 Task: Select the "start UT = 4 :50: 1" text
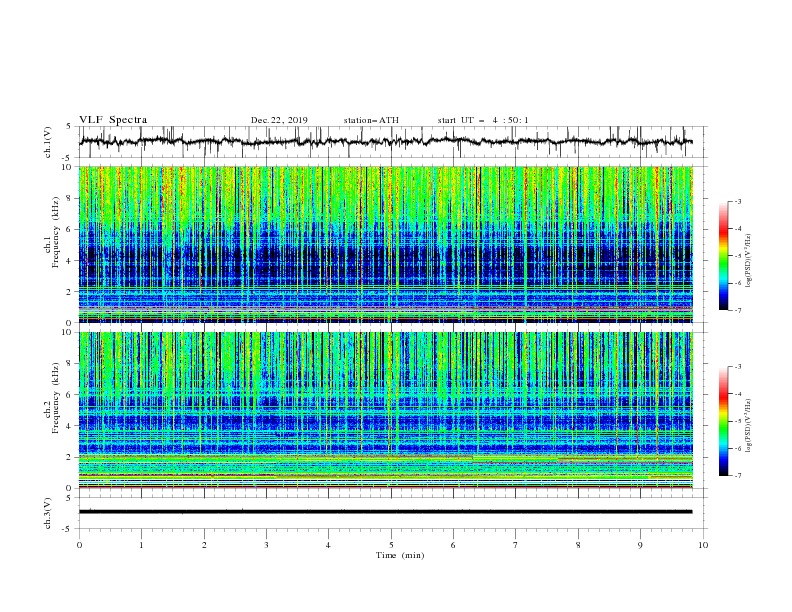click(x=482, y=120)
